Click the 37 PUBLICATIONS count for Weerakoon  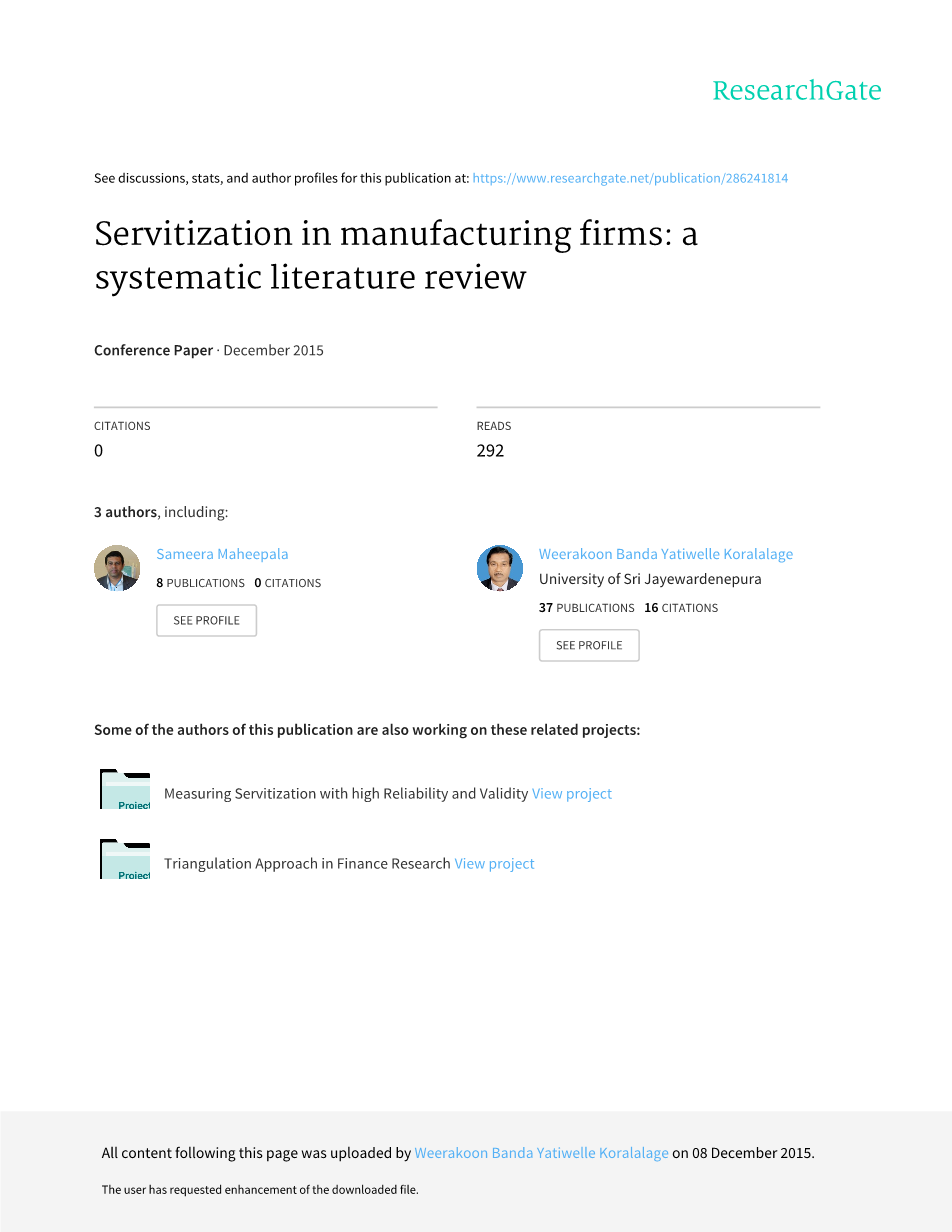point(586,608)
